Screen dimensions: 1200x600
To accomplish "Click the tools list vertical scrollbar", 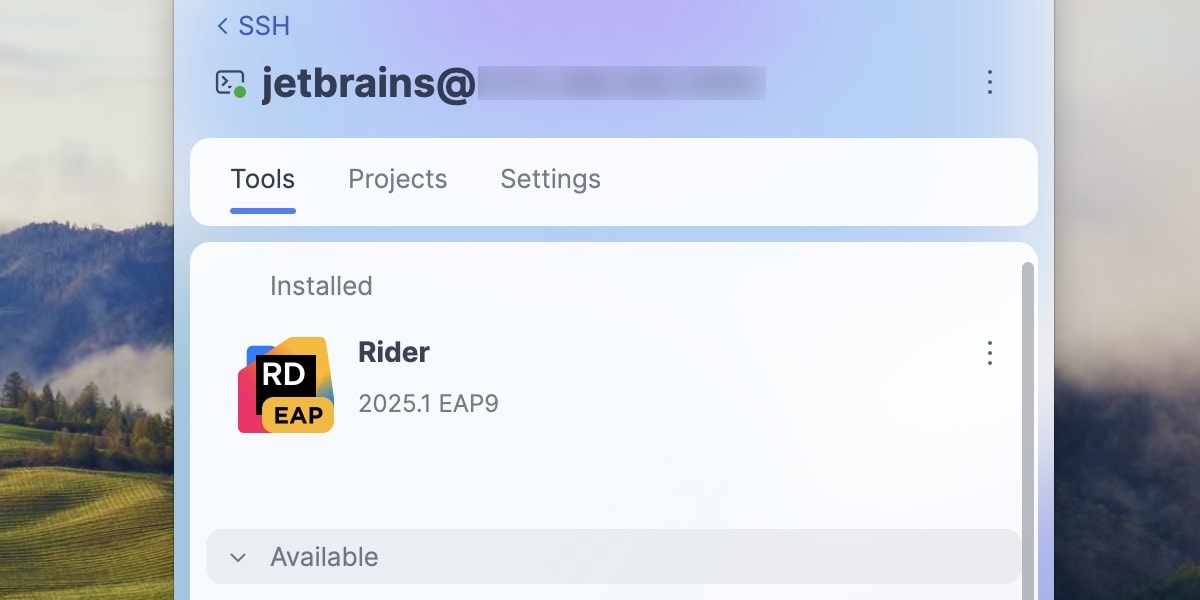I will 1027,420.
